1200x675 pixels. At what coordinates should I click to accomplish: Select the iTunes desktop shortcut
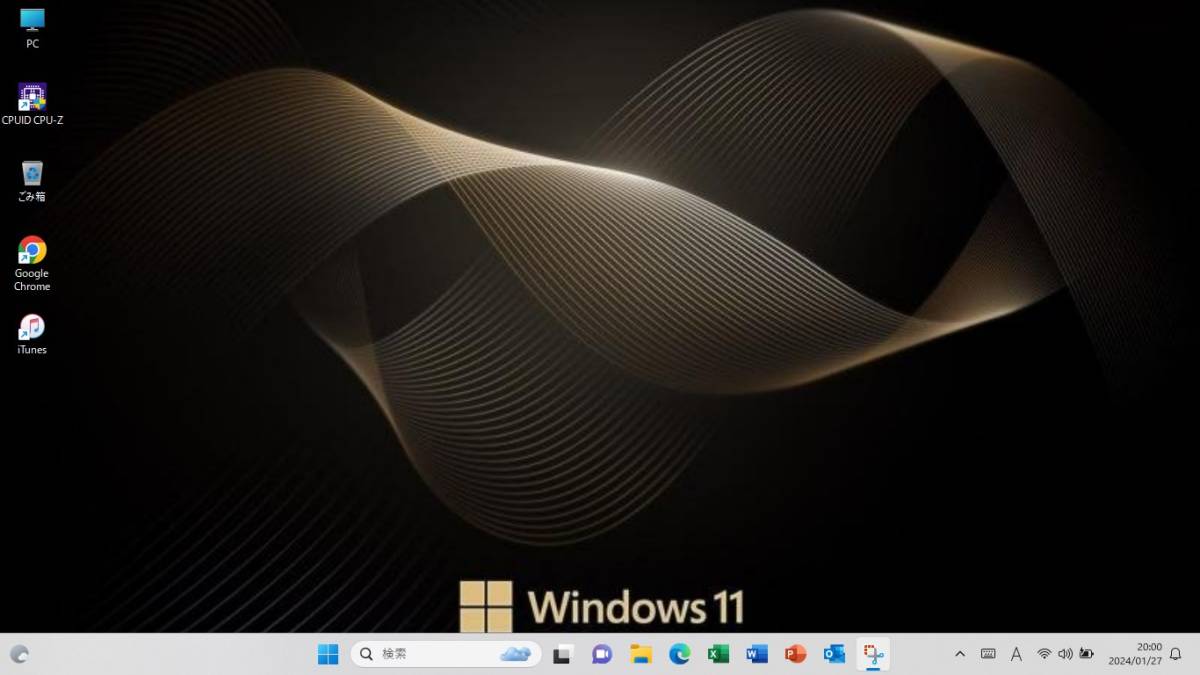pos(32,334)
